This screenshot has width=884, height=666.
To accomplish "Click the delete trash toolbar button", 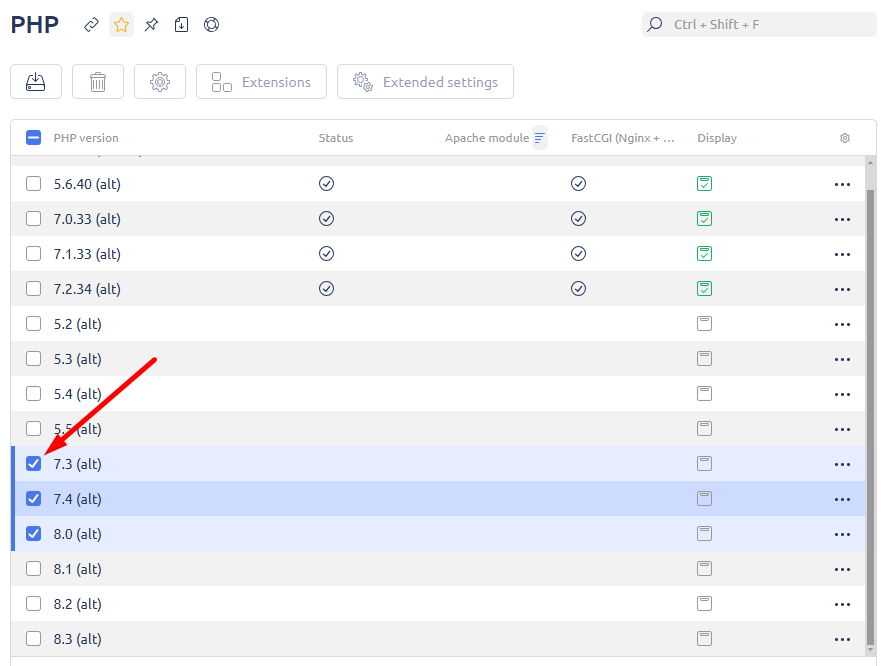I will (x=98, y=82).
